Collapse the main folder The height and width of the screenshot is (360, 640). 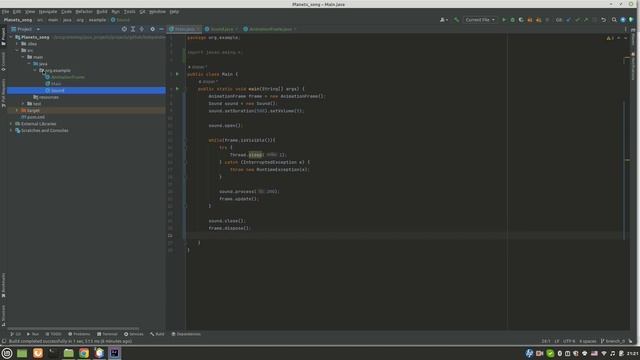23,57
